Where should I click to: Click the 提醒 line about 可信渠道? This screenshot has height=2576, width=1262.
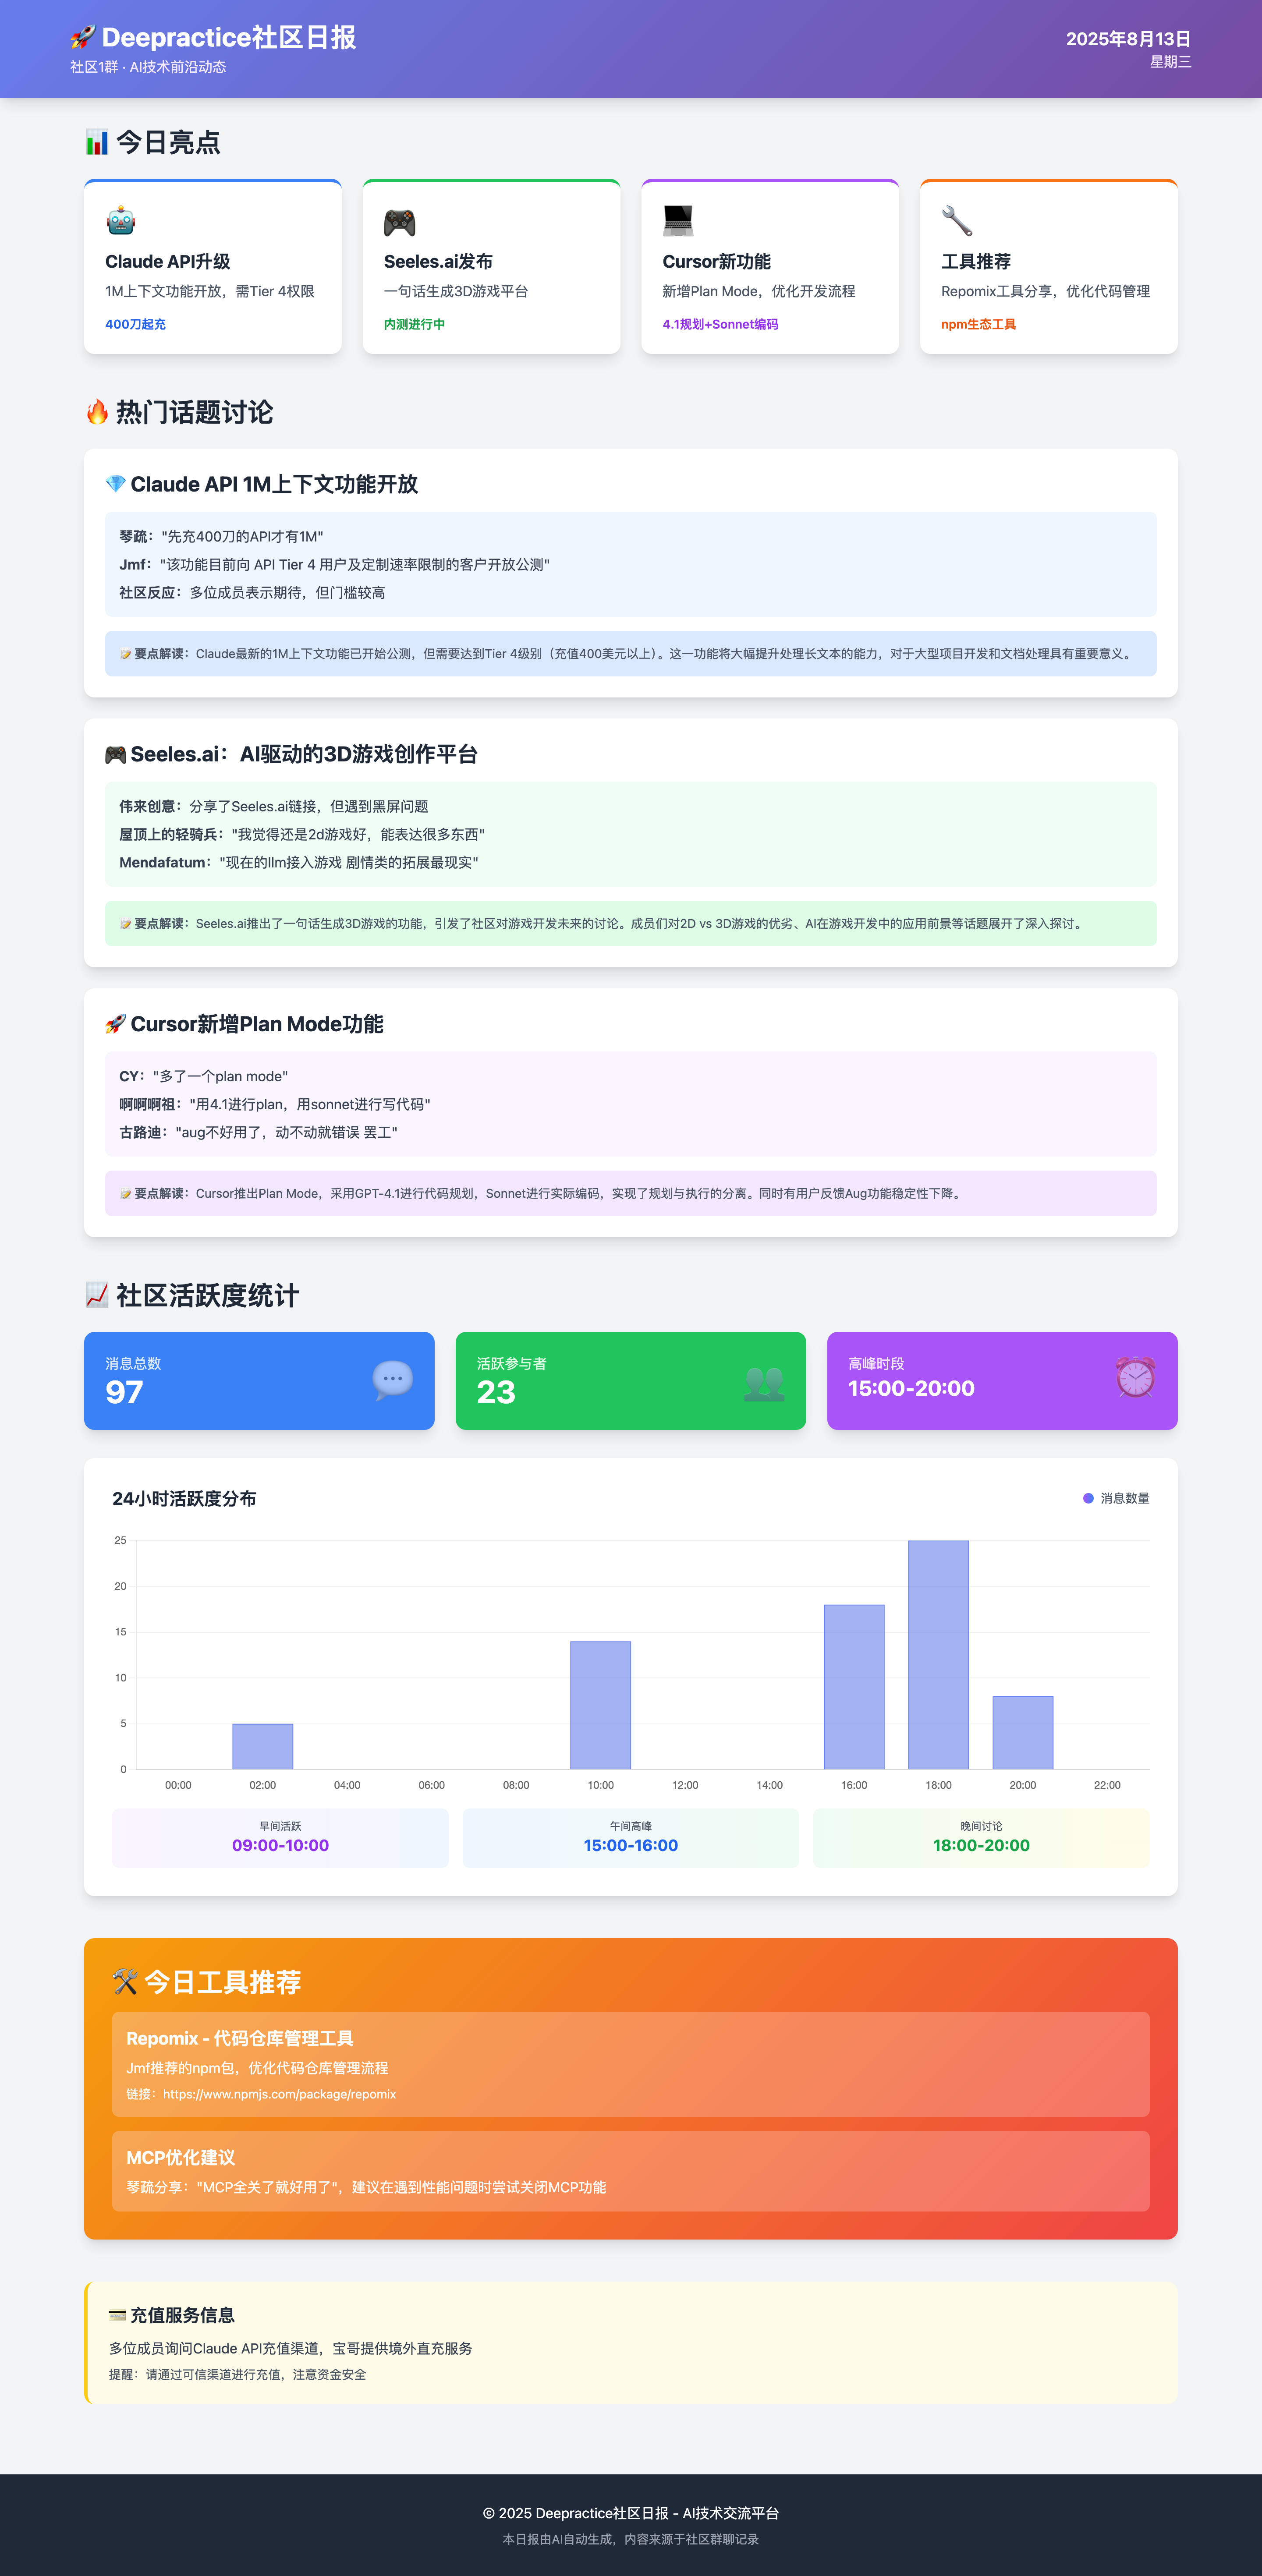237,2374
